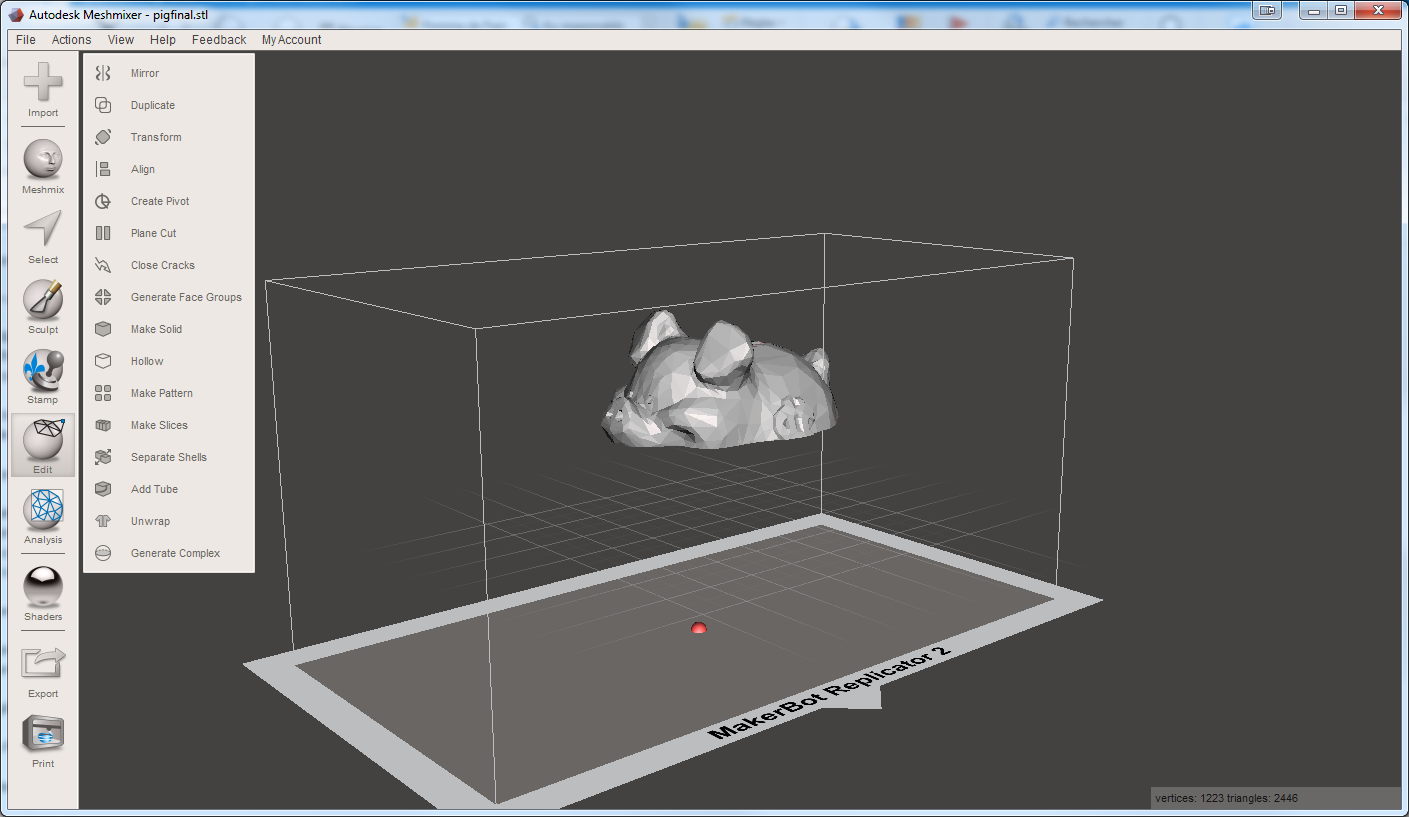Image resolution: width=1409 pixels, height=817 pixels.
Task: Open the Actions menu
Action: 71,40
